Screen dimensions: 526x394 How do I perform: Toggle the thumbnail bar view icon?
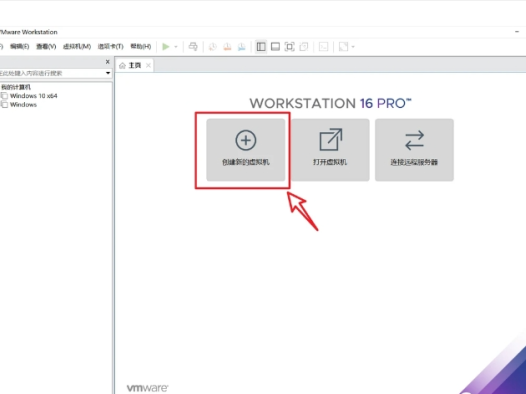click(x=275, y=47)
